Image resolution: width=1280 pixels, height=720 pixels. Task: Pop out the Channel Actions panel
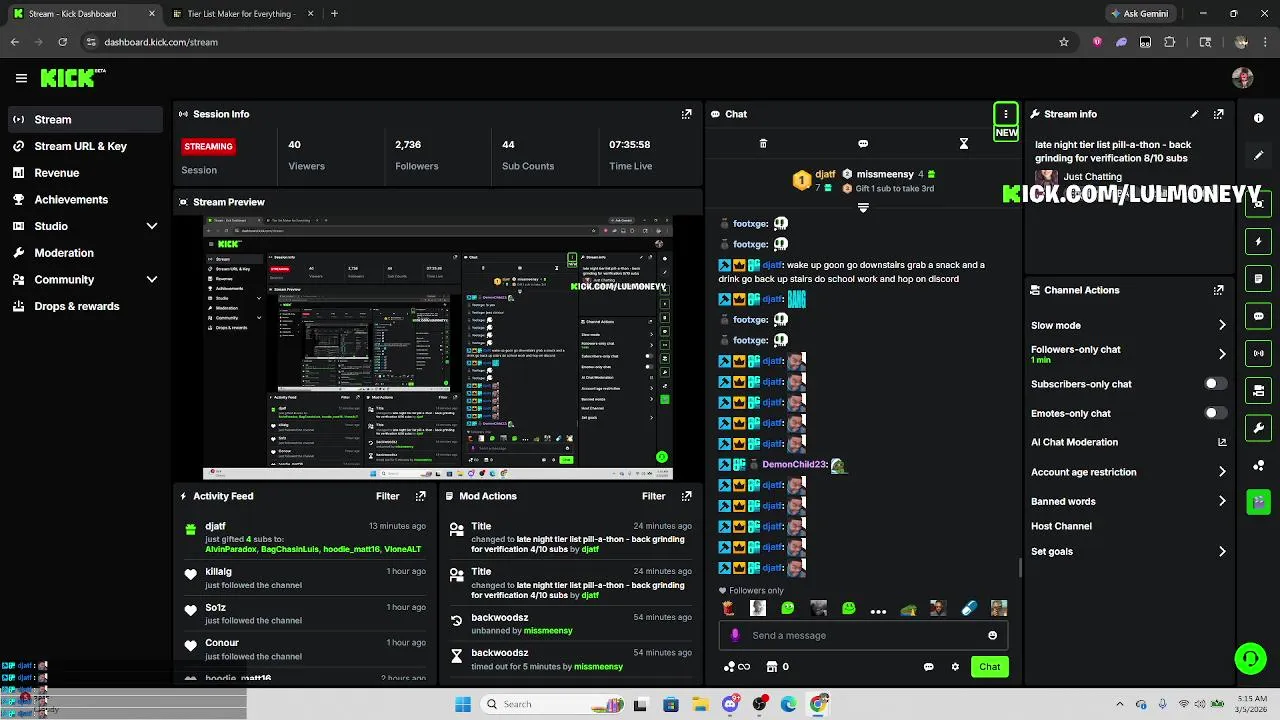tap(1218, 290)
